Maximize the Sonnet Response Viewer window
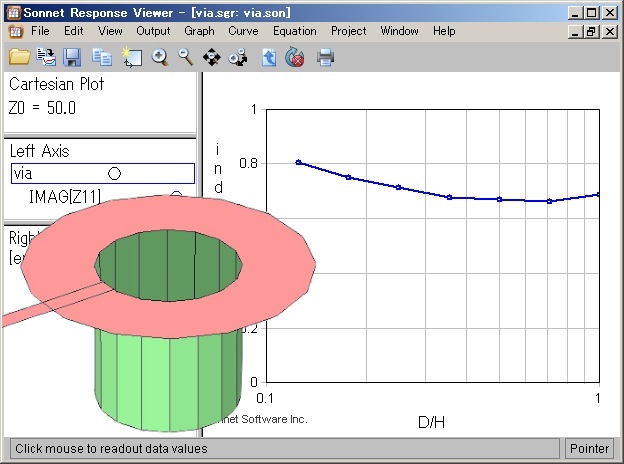 coord(591,13)
